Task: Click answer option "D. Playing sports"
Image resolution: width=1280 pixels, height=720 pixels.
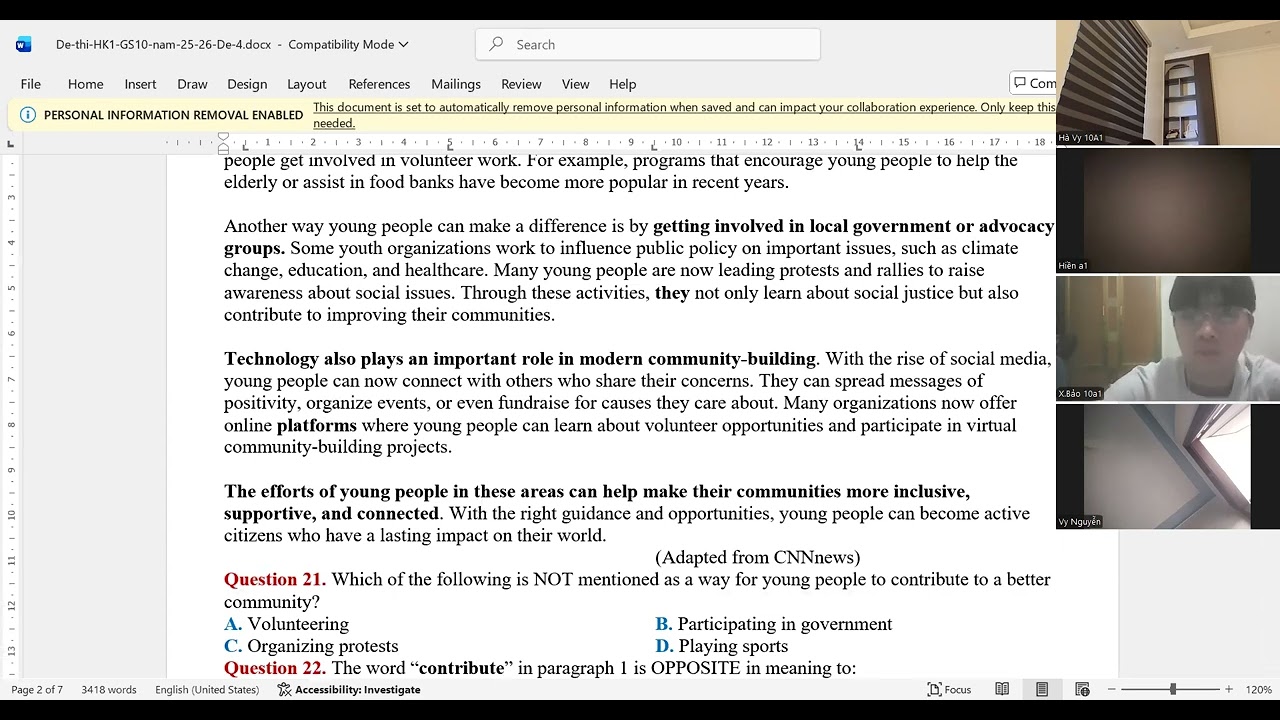Action: 722,646
